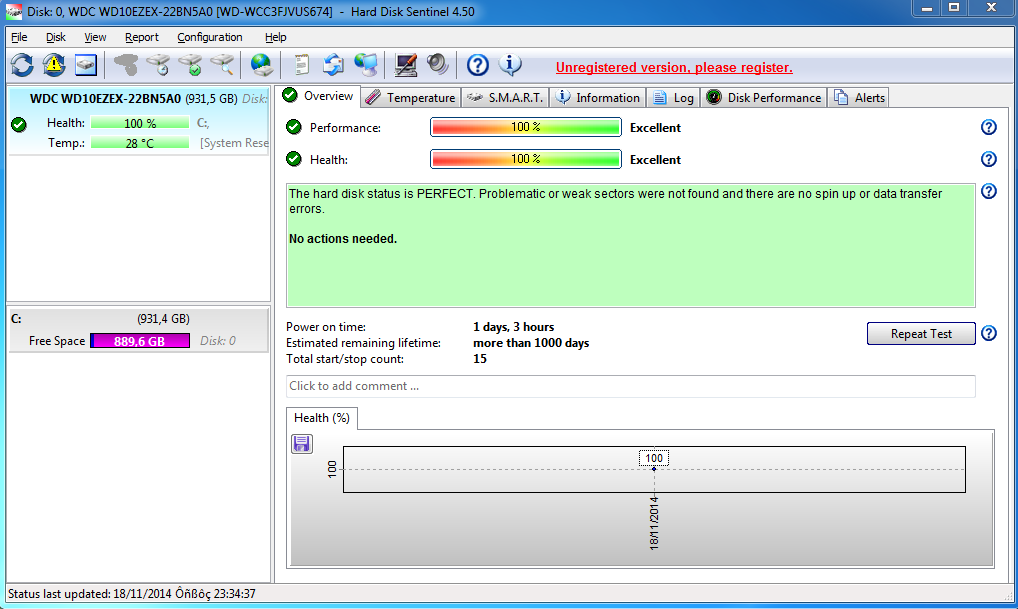
Task: Click the Excellent label beside the Performance bar
Action: tap(655, 128)
